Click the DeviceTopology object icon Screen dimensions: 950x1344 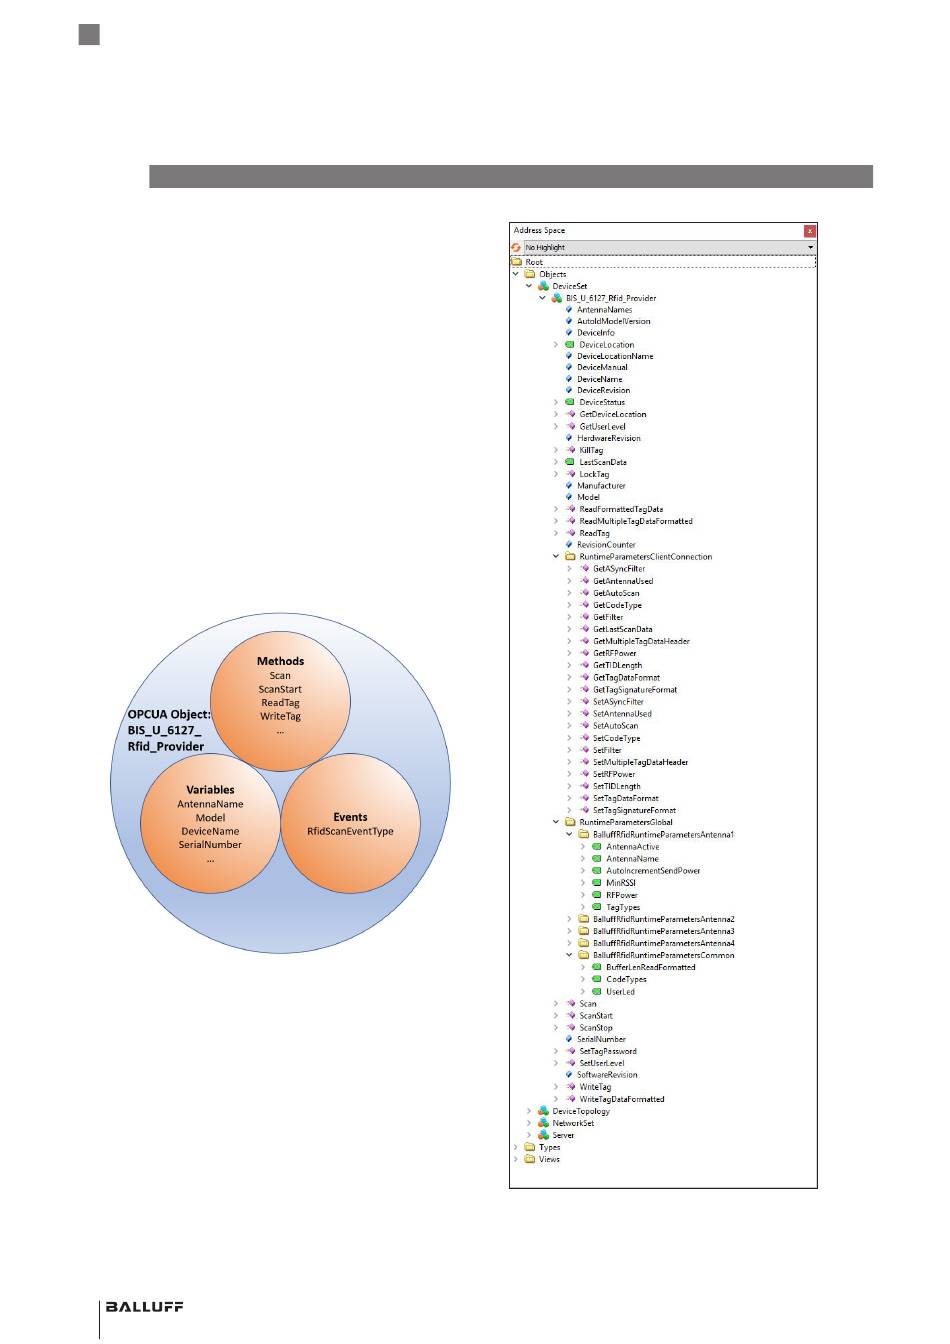(x=543, y=1111)
